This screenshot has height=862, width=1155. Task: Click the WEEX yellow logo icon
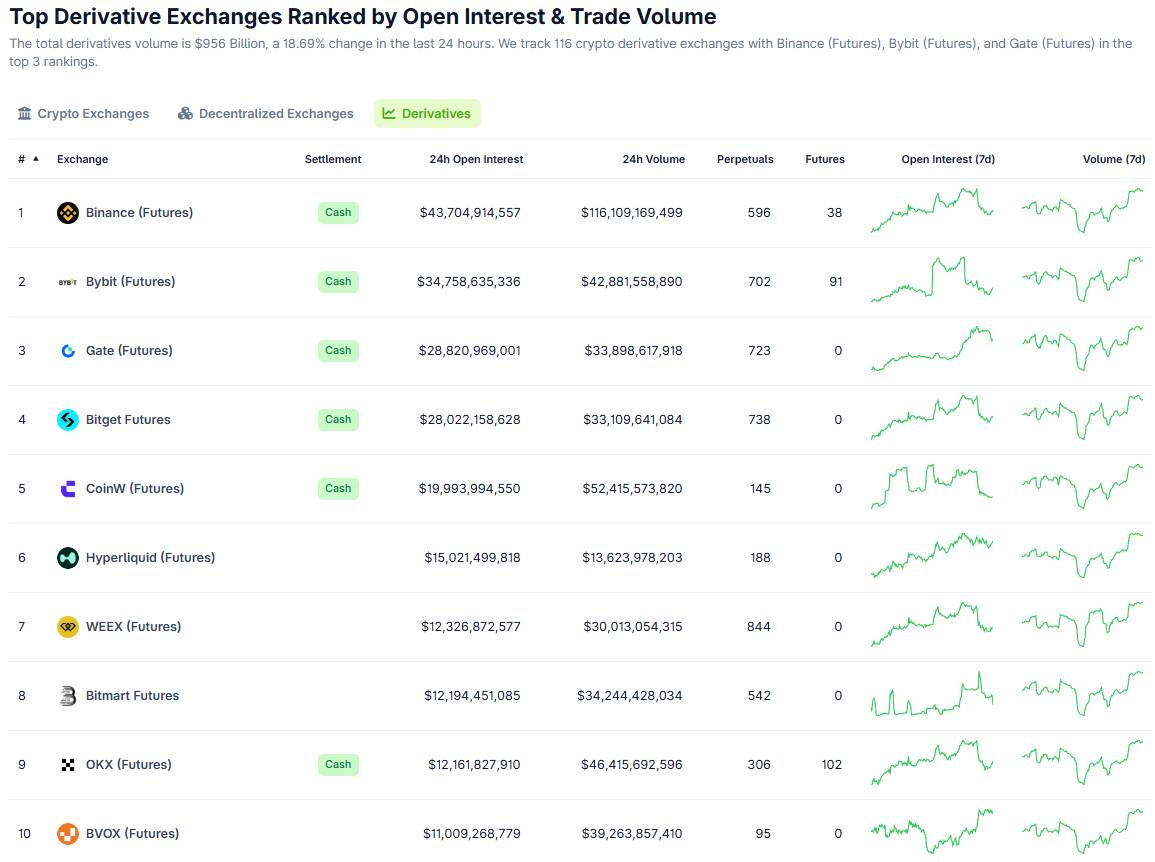point(67,627)
